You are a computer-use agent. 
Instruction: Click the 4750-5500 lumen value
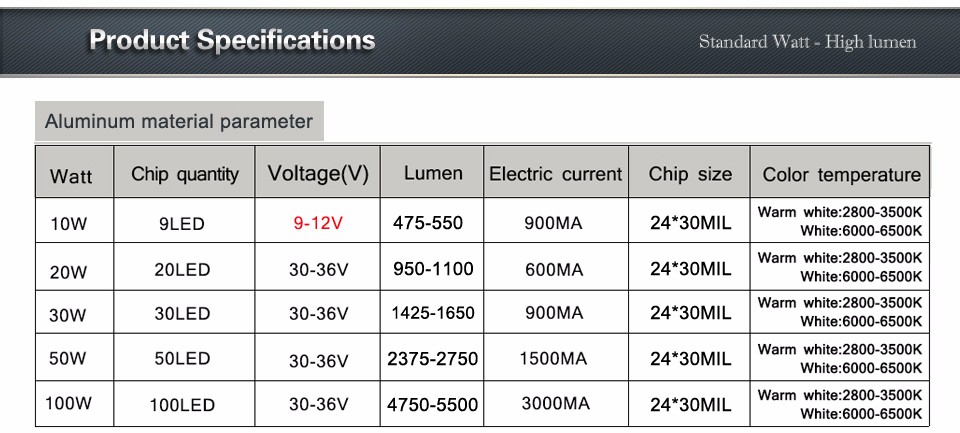(x=432, y=405)
